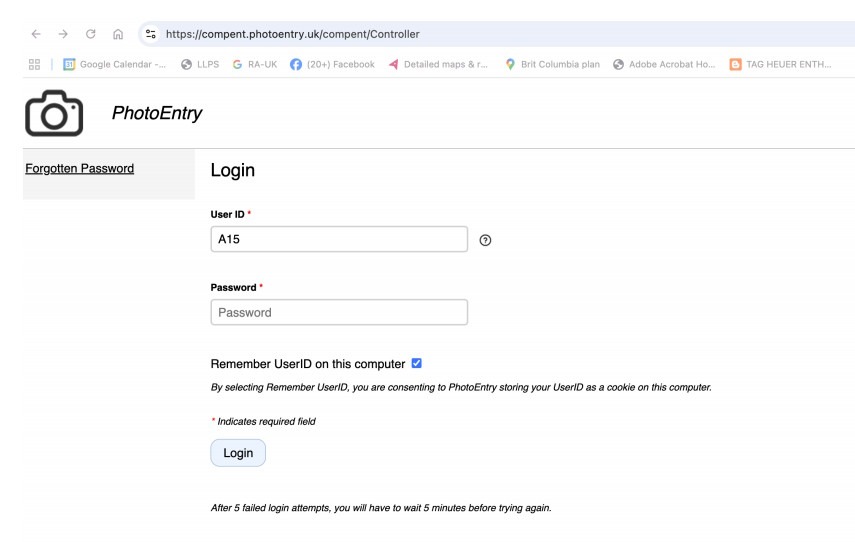The height and width of the screenshot is (542, 855).
Task: Uncheck Remember UserID on this computer
Action: 417,363
